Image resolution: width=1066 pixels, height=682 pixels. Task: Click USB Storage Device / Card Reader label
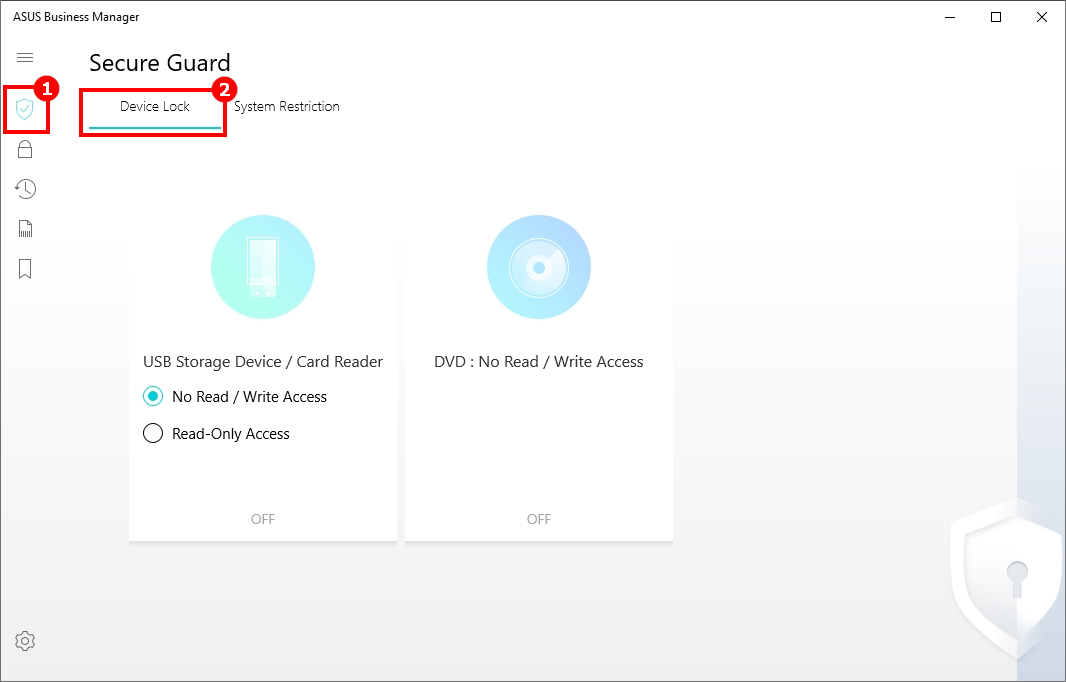263,362
